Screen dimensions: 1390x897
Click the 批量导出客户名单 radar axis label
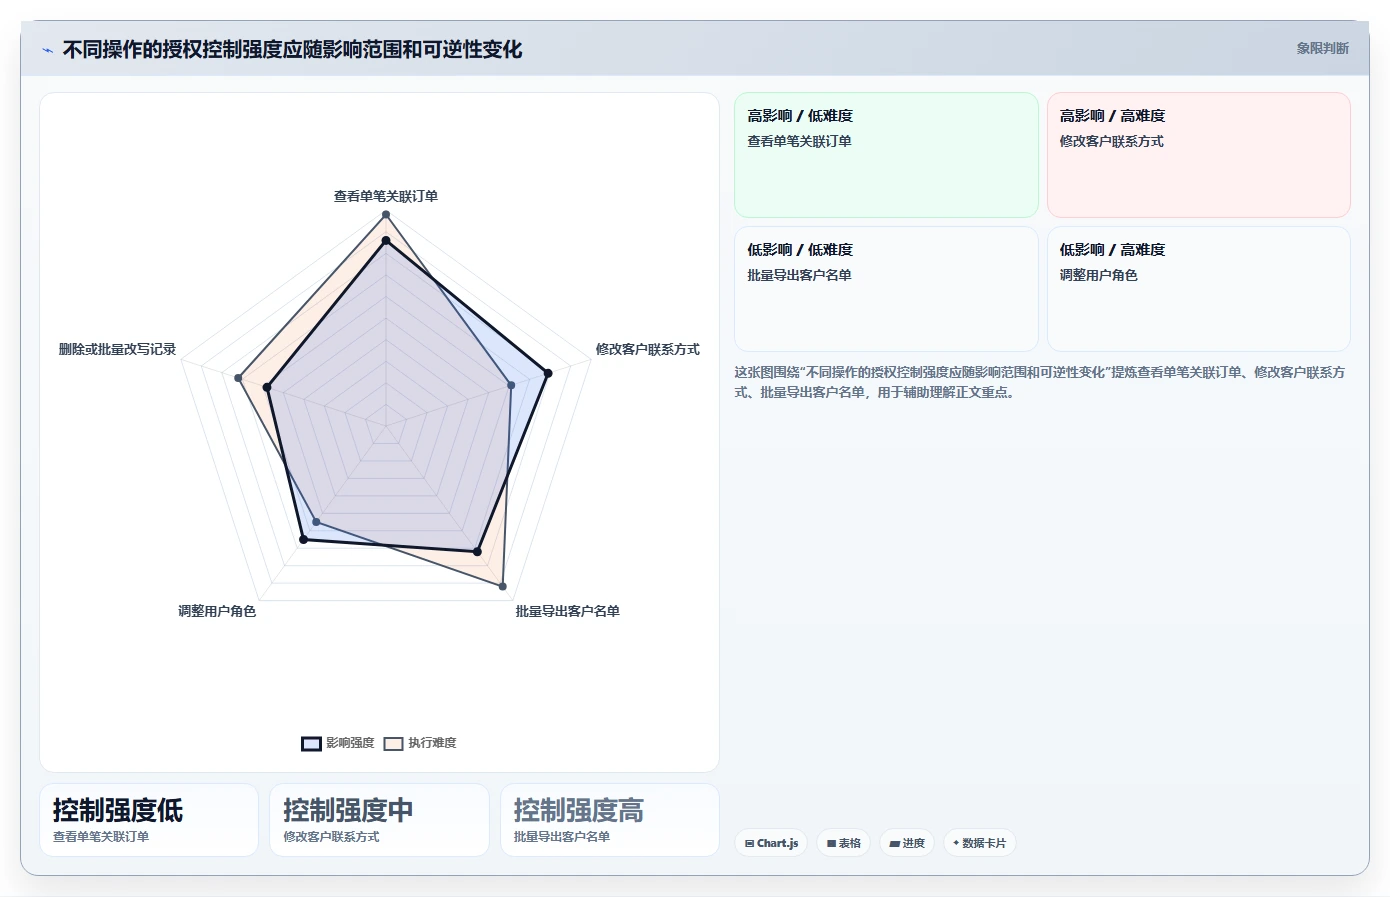568,611
